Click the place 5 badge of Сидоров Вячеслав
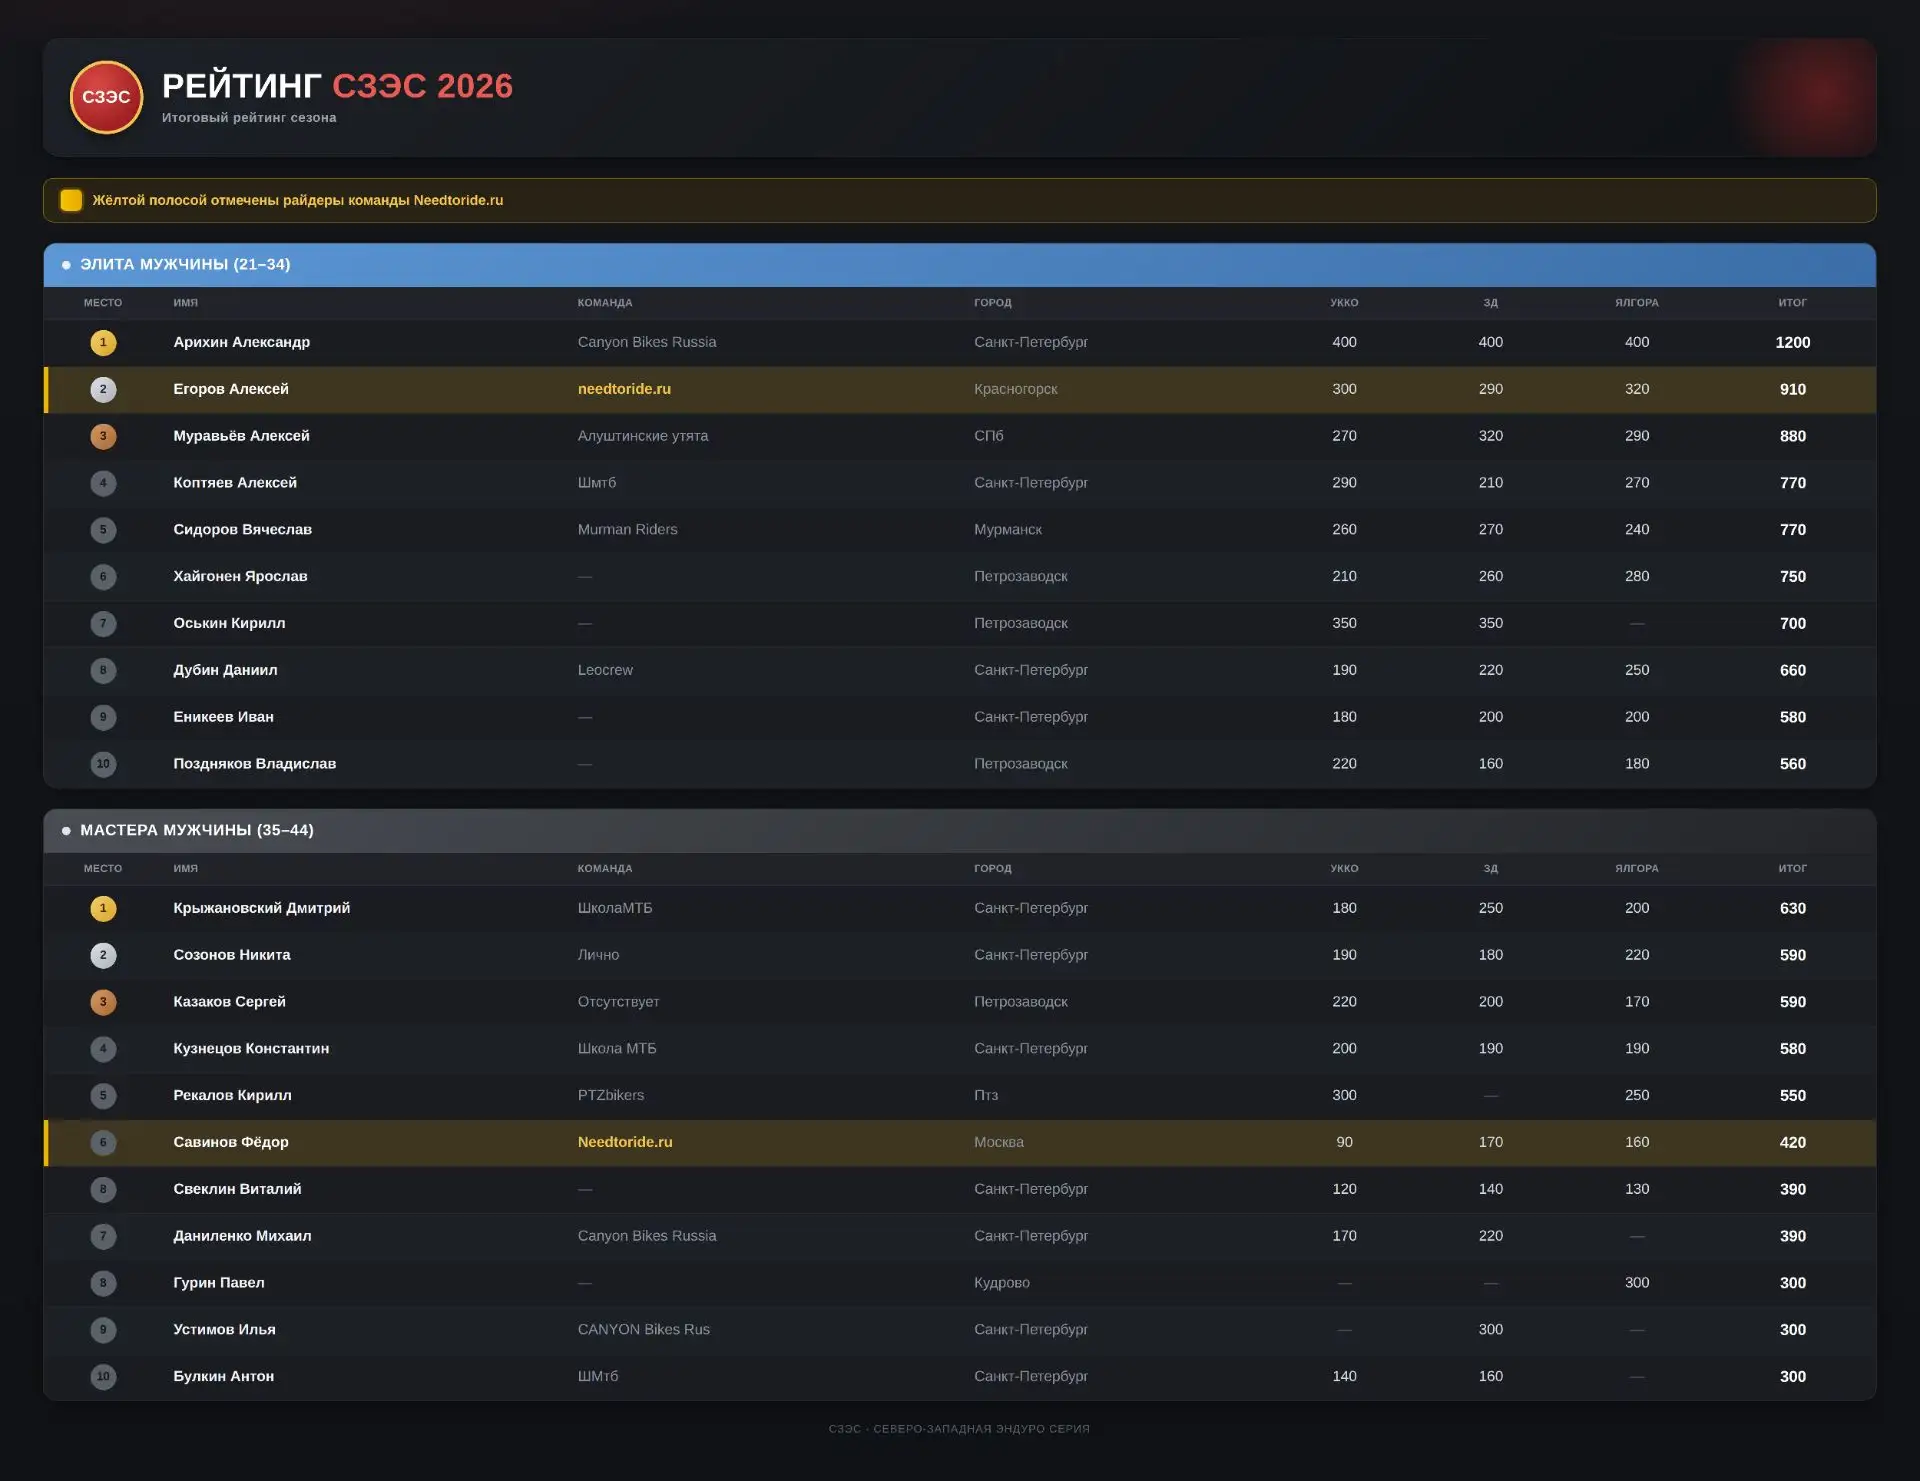1920x1481 pixels. click(x=103, y=530)
